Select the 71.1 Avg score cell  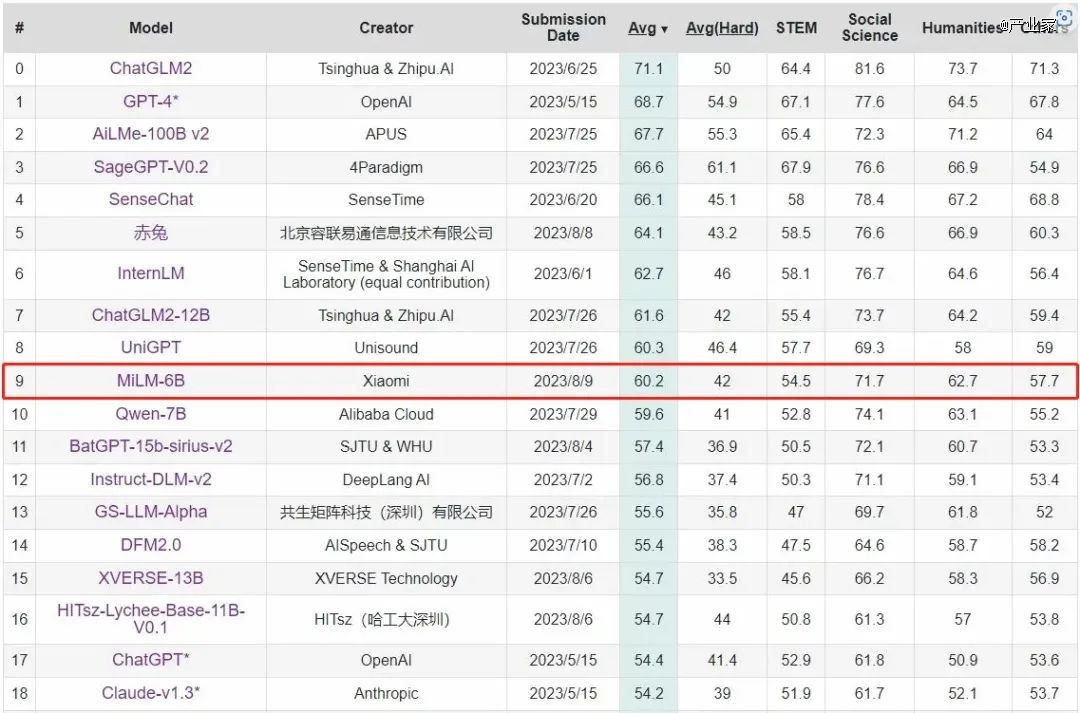pos(648,69)
